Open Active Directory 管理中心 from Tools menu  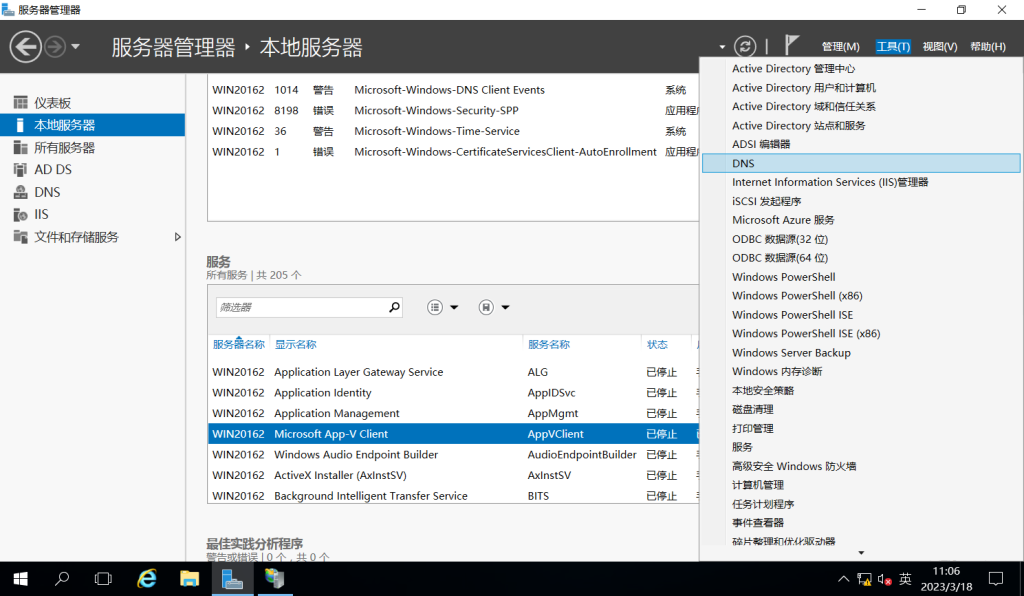point(861,69)
